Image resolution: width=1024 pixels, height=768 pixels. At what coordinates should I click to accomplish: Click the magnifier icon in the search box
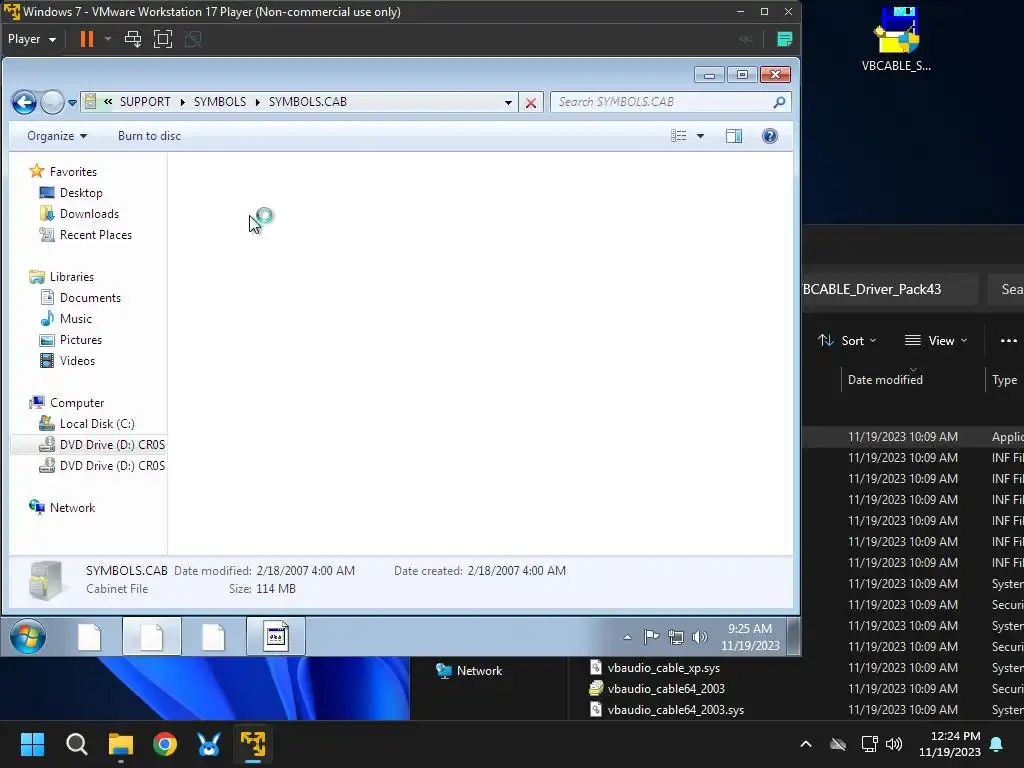[778, 102]
